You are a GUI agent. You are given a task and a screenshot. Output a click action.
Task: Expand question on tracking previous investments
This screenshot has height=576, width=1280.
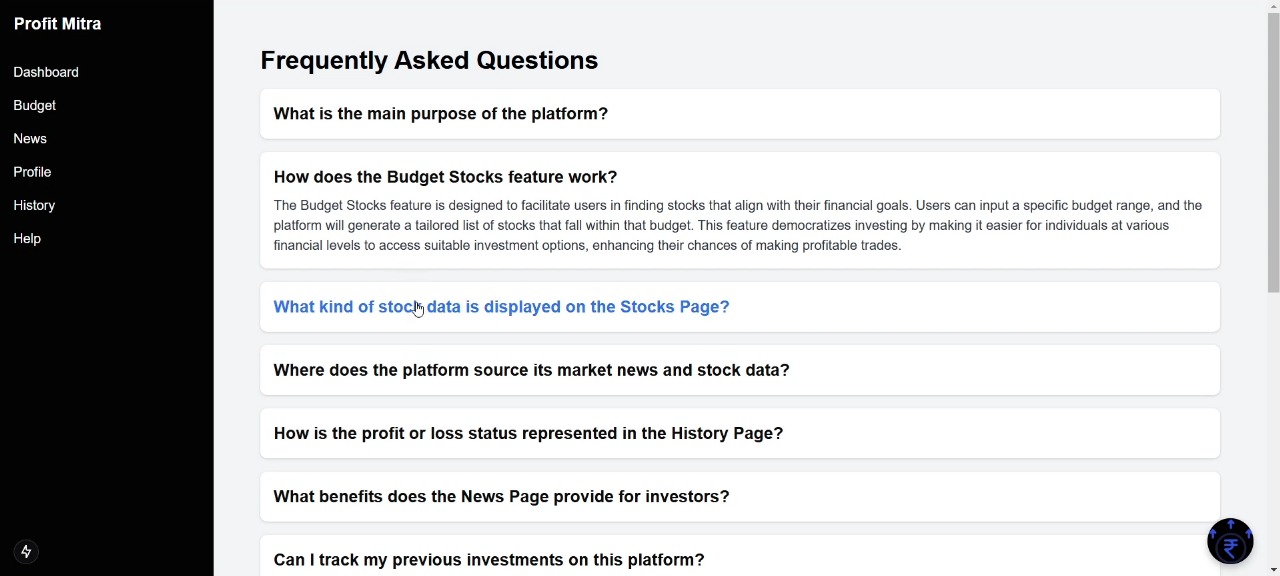[x=489, y=560]
